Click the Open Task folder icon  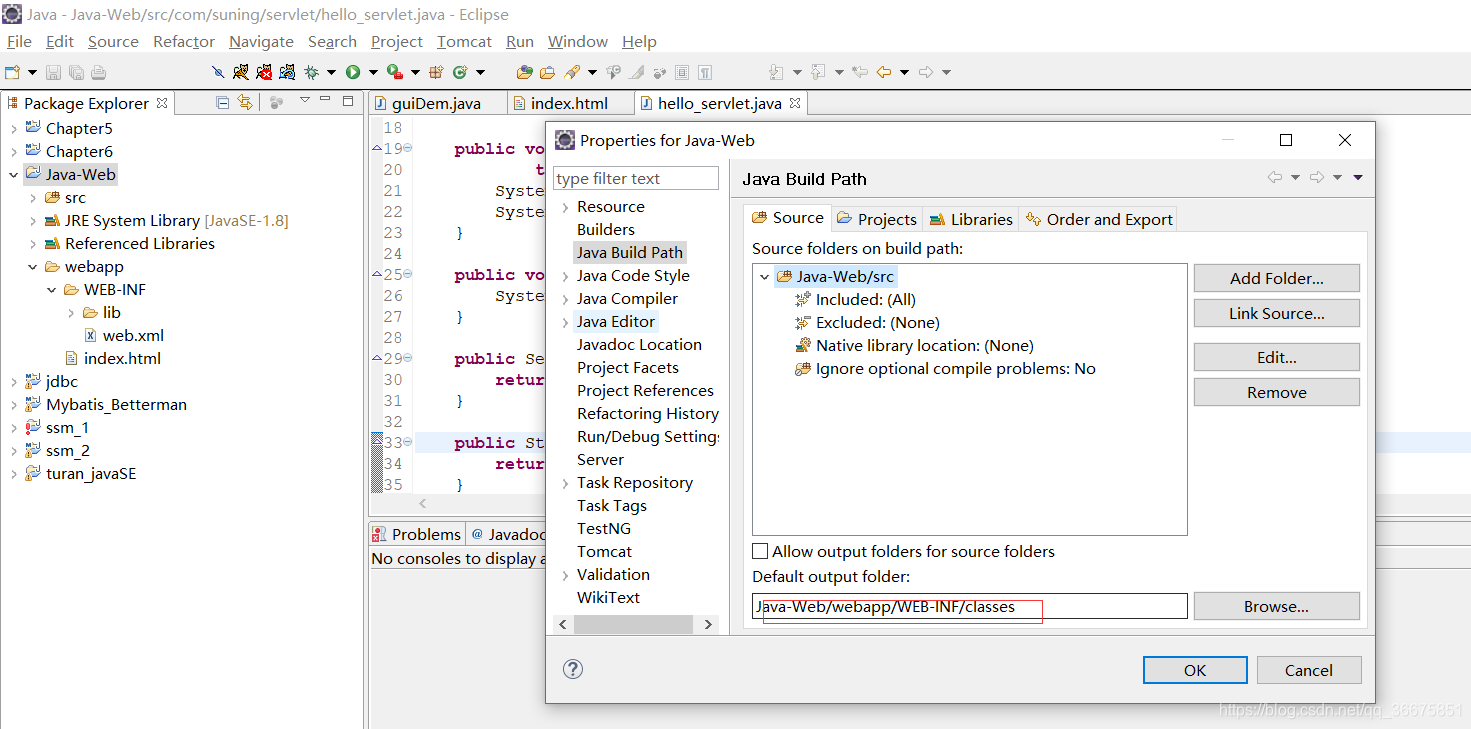(x=547, y=72)
